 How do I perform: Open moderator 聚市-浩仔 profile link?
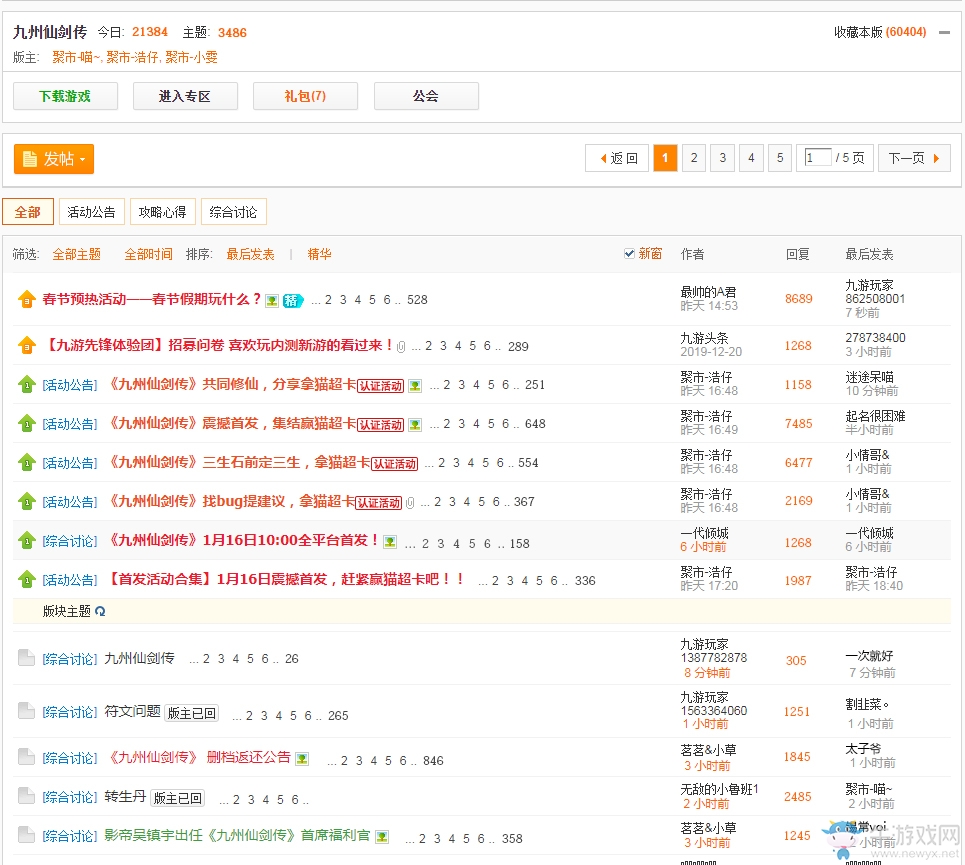click(x=132, y=57)
